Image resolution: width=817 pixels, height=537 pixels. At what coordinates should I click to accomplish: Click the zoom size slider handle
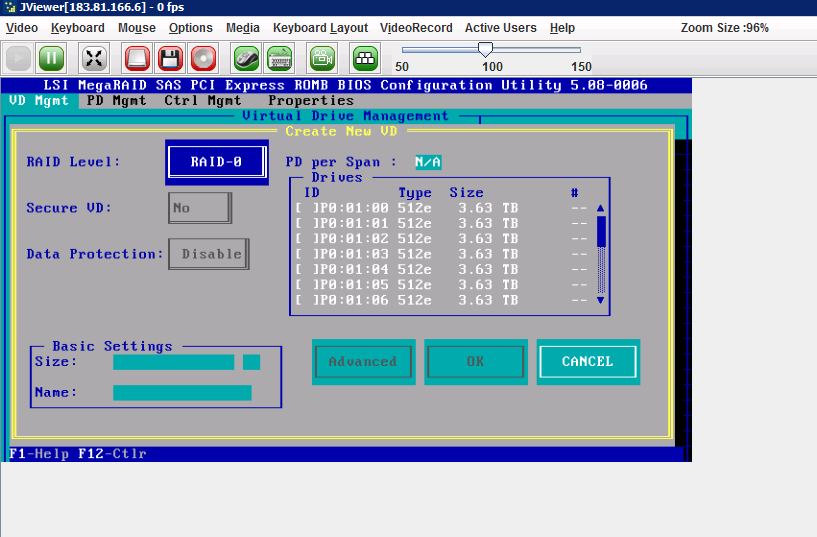pos(486,49)
